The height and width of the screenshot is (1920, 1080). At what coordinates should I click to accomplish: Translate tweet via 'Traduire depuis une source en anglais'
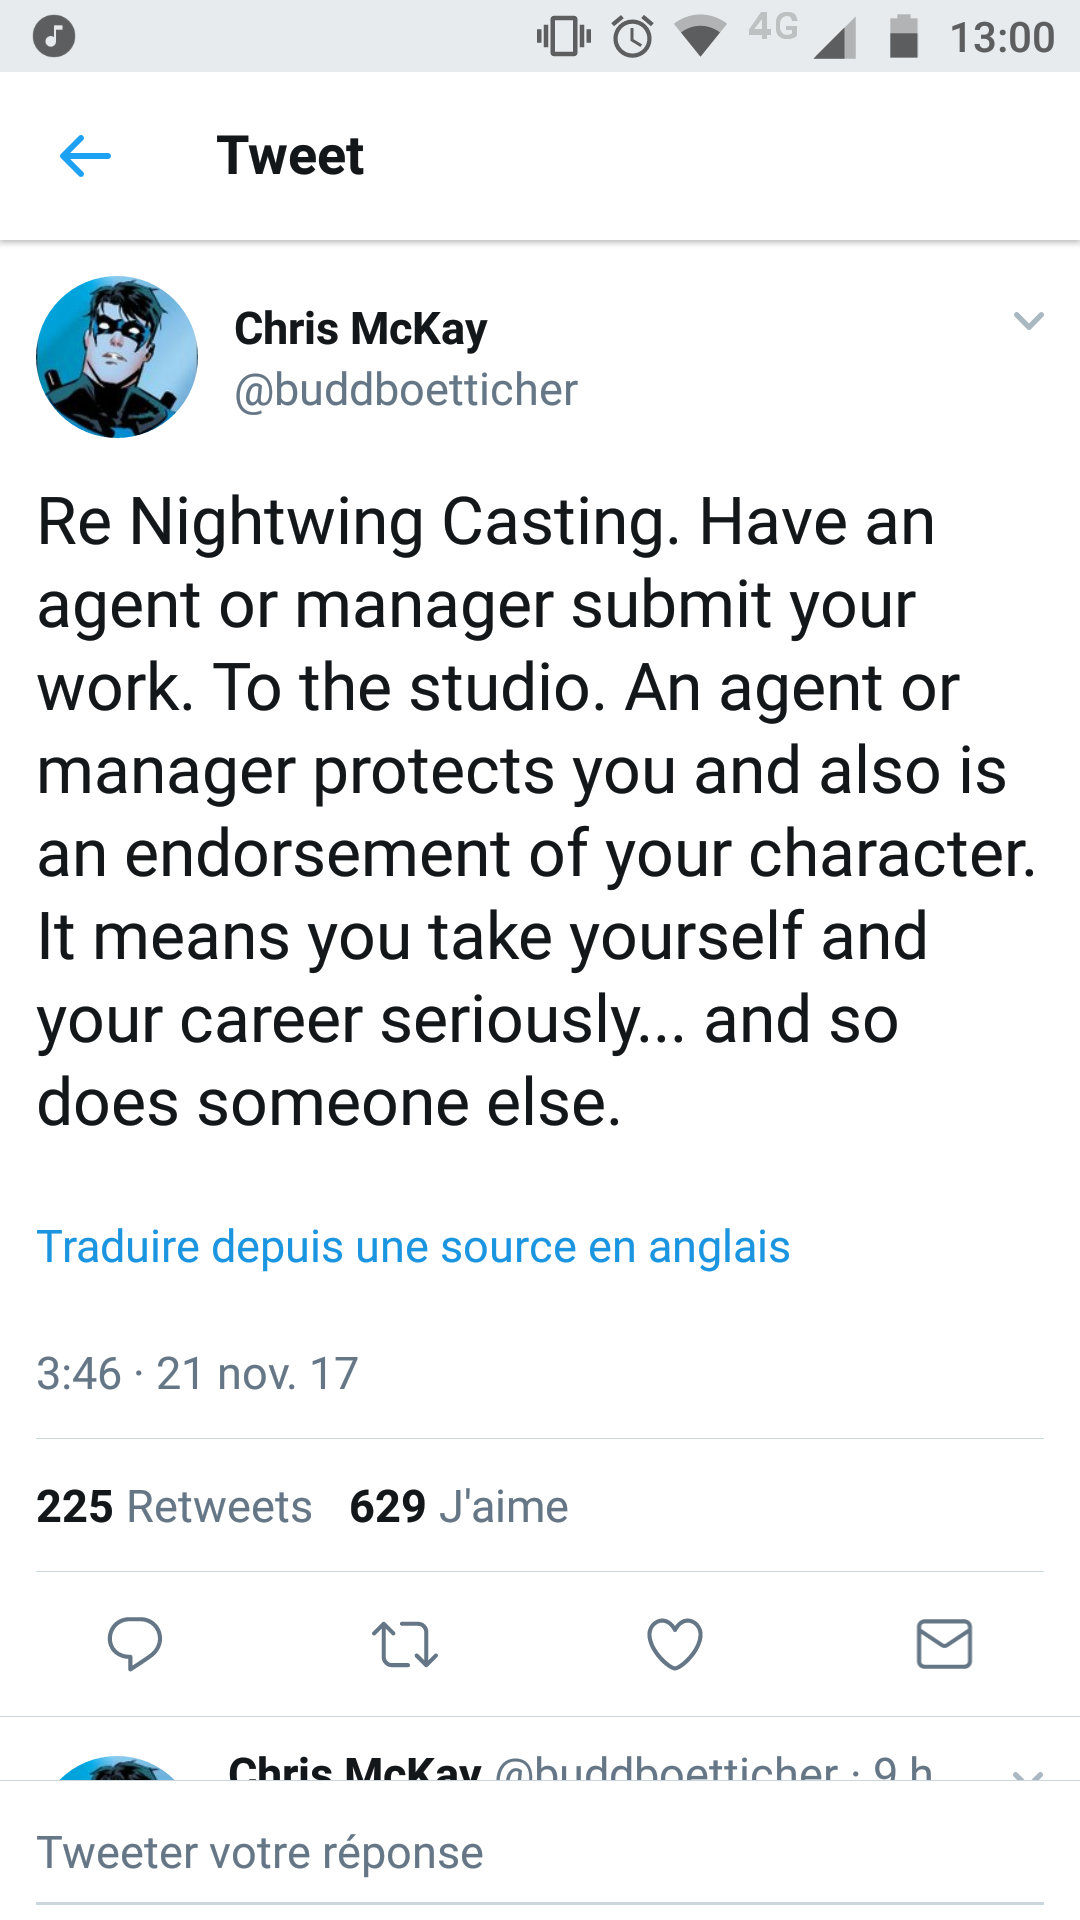413,1247
